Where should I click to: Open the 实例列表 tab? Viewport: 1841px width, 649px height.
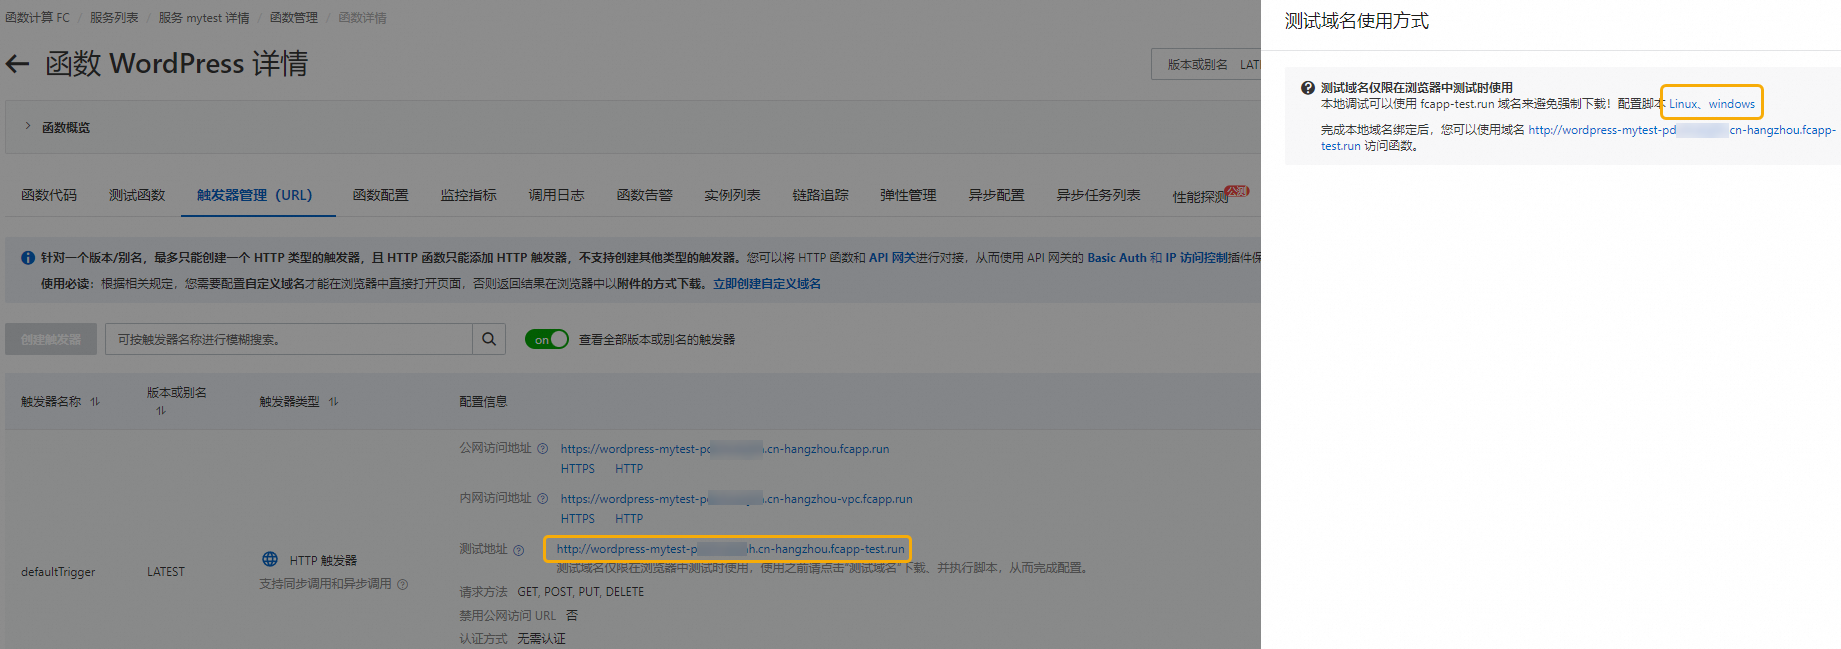click(733, 195)
